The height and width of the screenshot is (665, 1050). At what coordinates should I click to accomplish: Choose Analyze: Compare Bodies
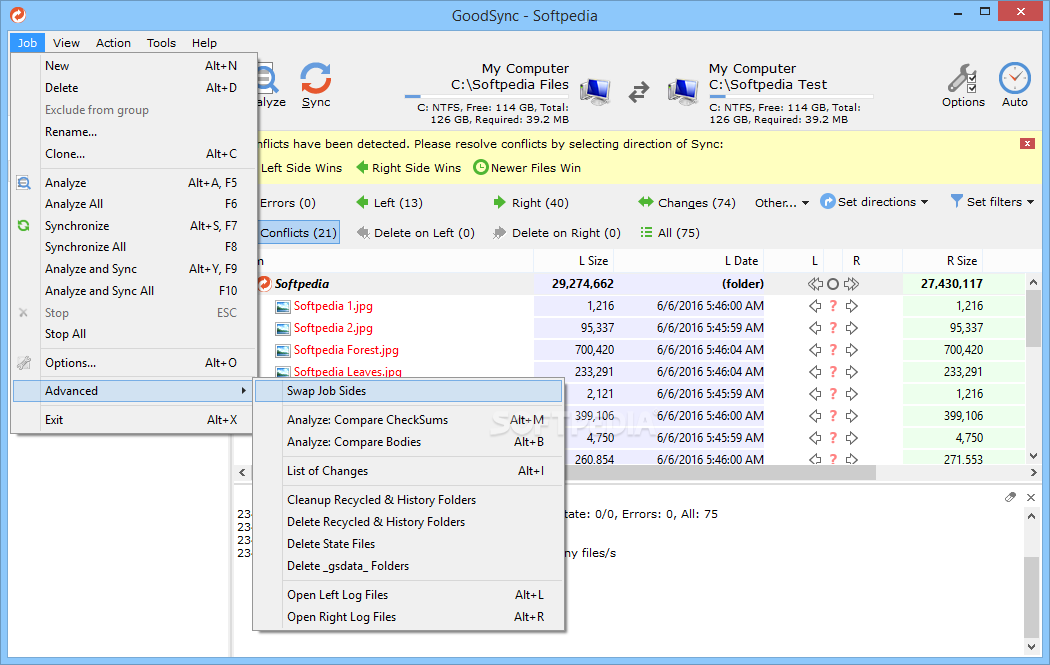pyautogui.click(x=408, y=442)
